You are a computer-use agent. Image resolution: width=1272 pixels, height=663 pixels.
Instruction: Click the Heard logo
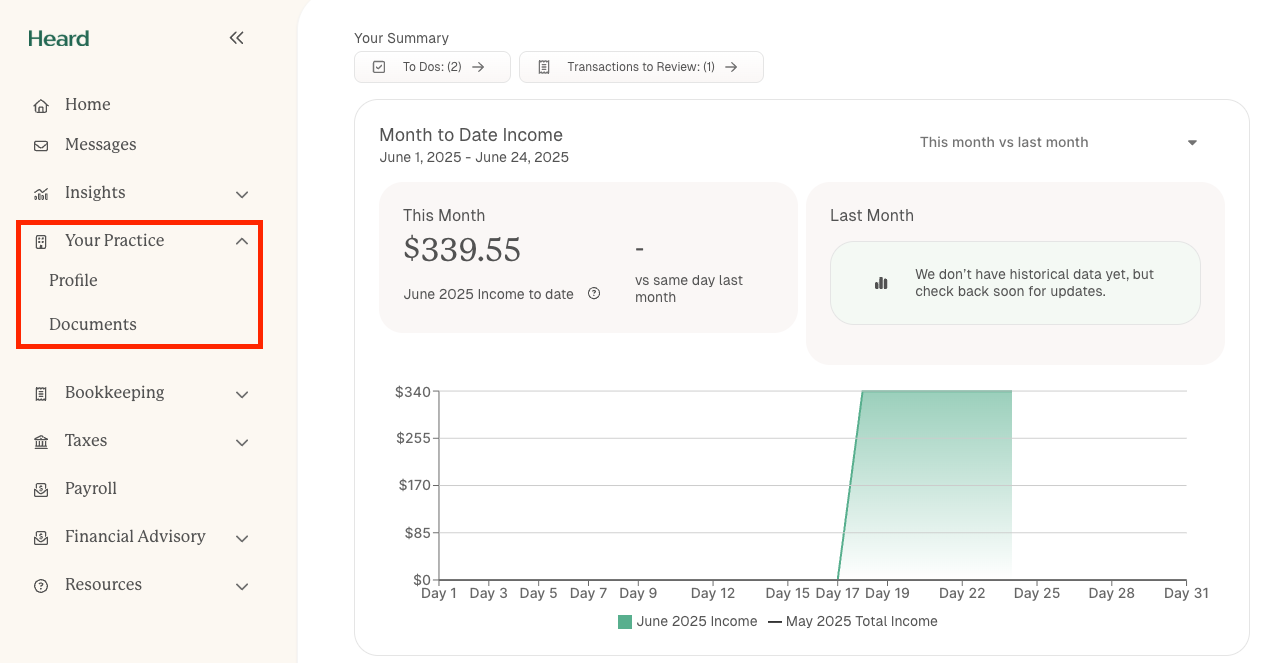[x=57, y=38]
